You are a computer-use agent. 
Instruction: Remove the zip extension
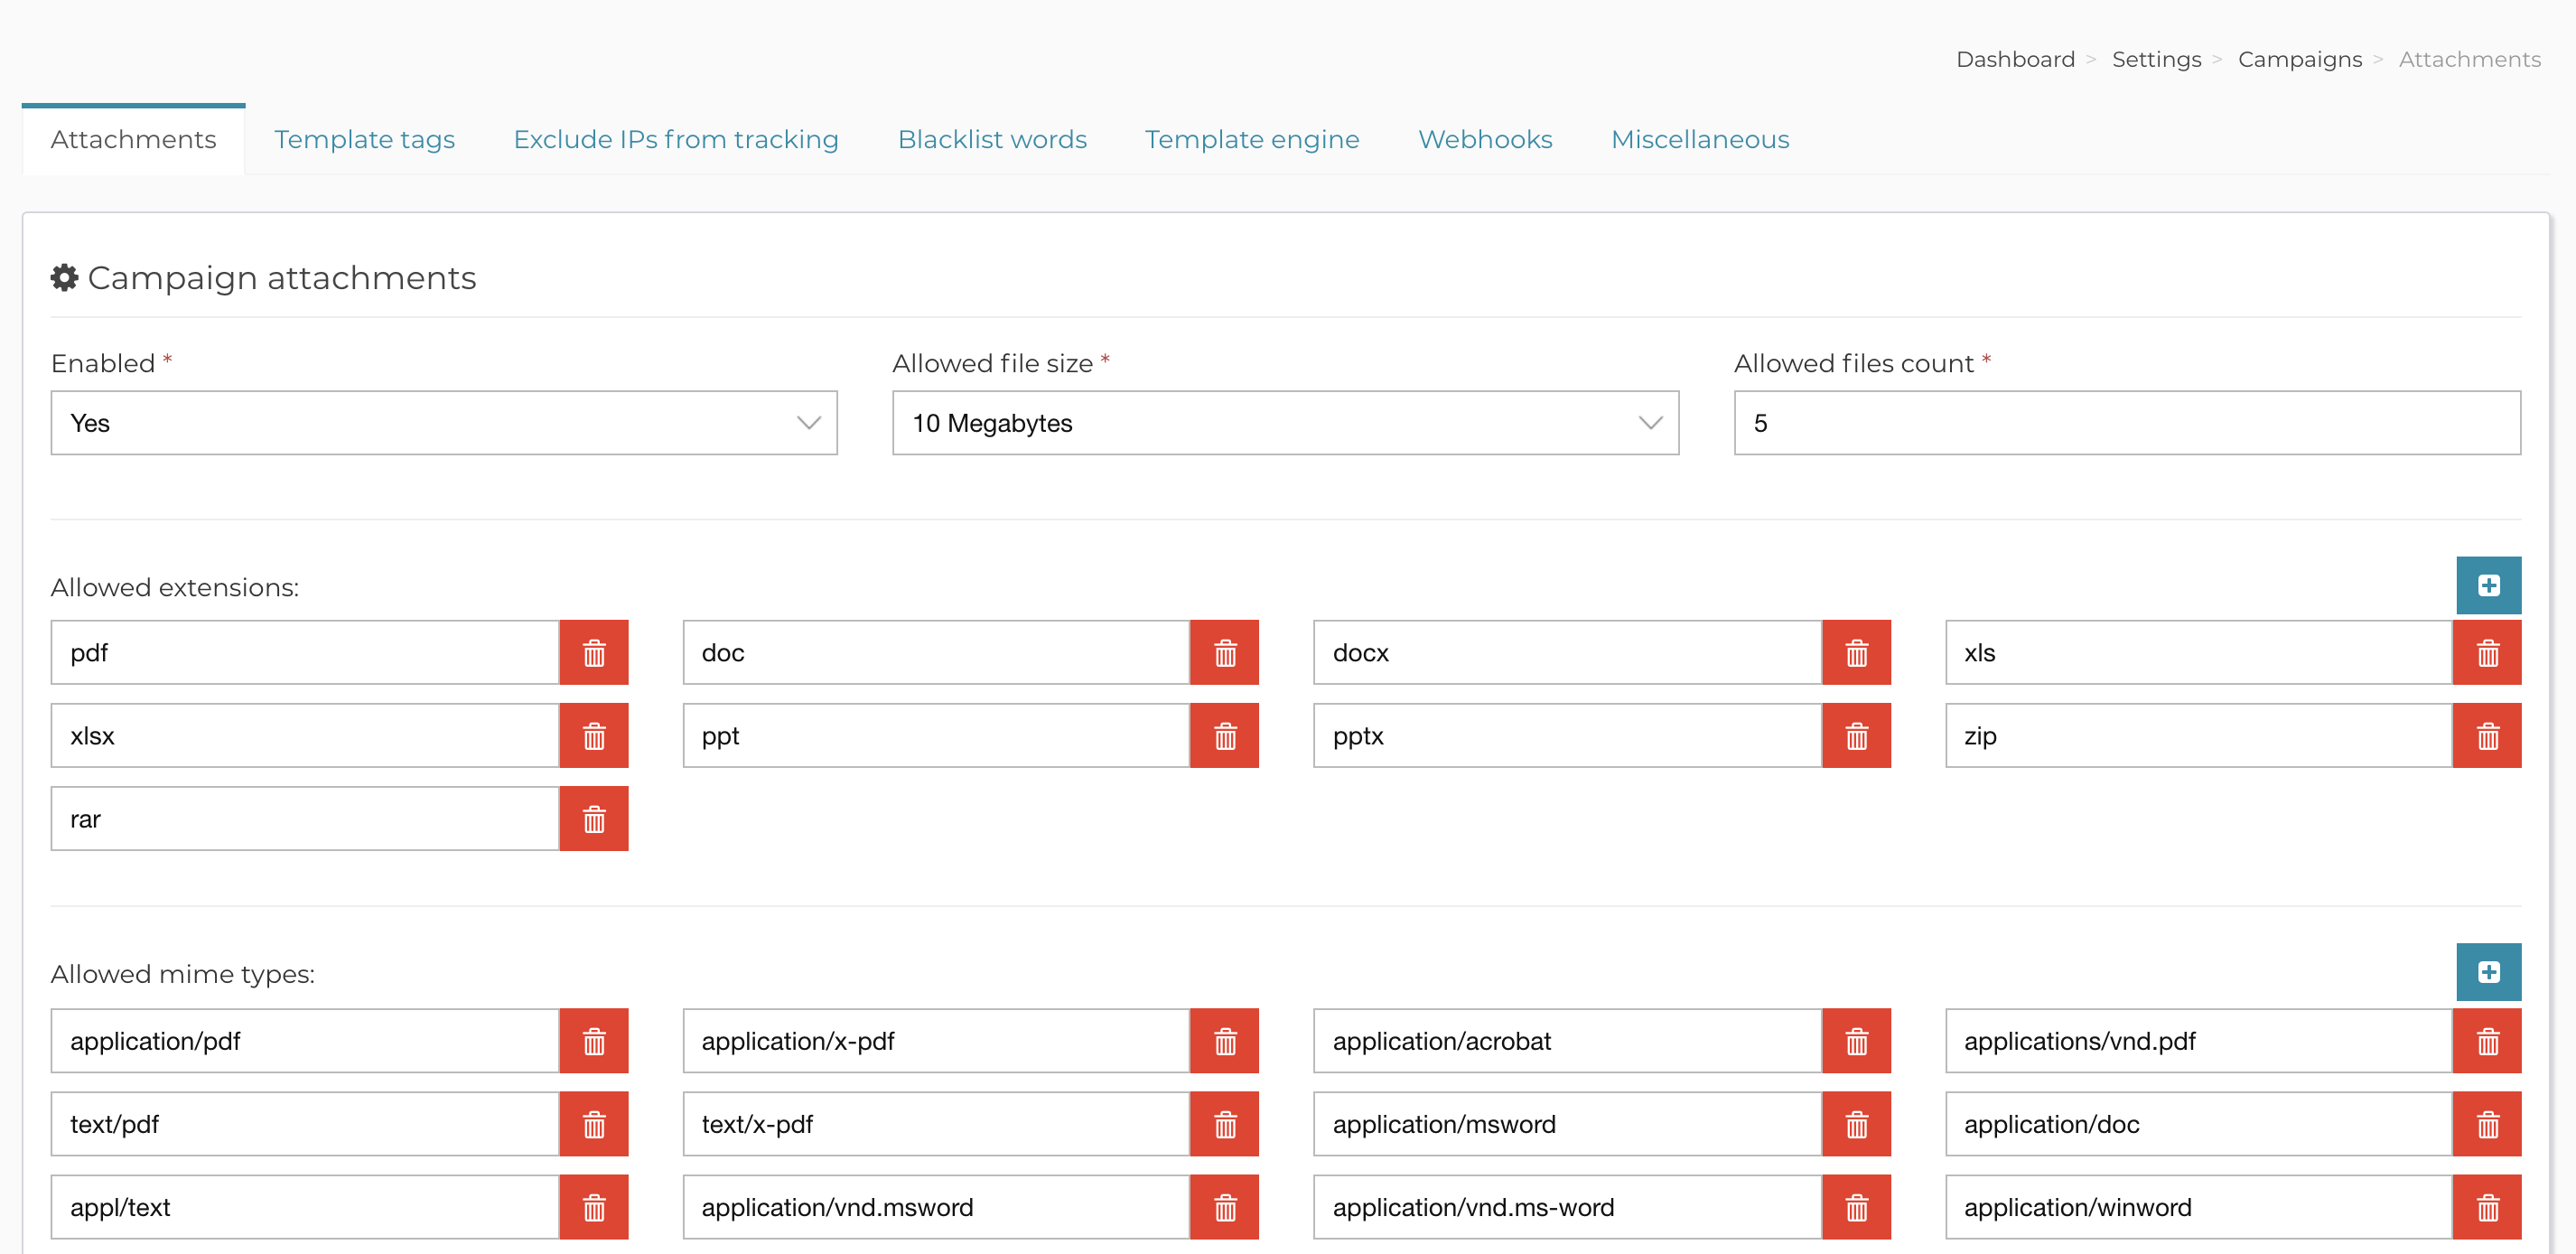tap(2487, 735)
